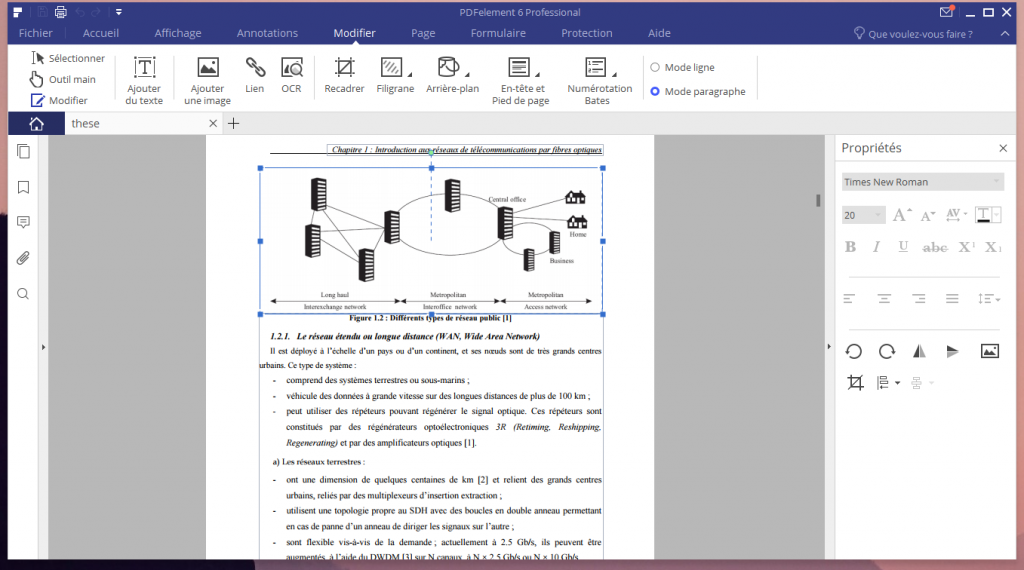Viewport: 1024px width, 570px height.
Task: Click the Modifier edit tool
Action: point(59,101)
